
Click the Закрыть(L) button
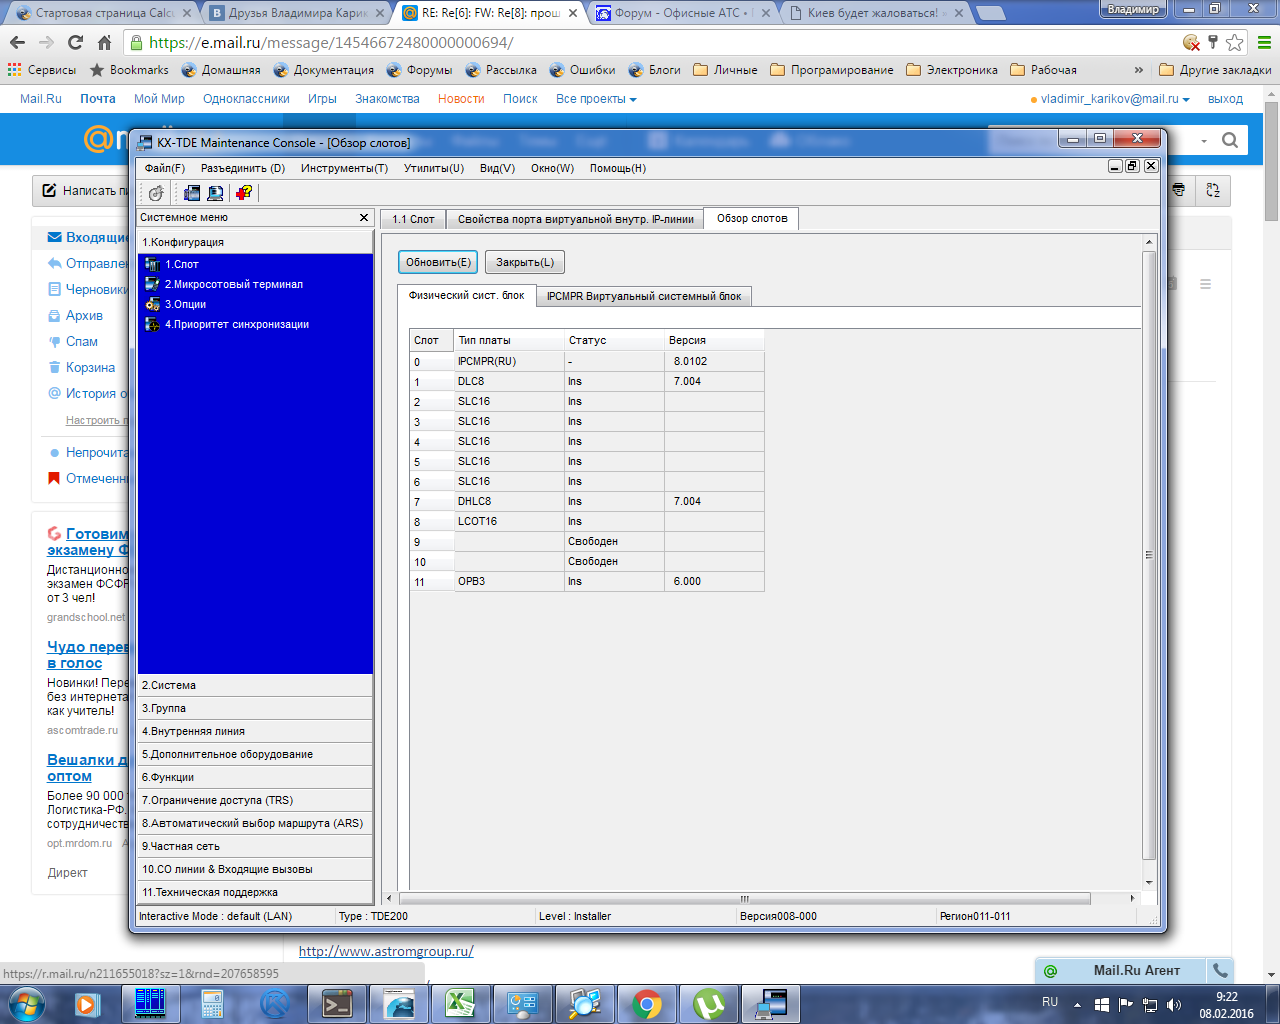525,262
